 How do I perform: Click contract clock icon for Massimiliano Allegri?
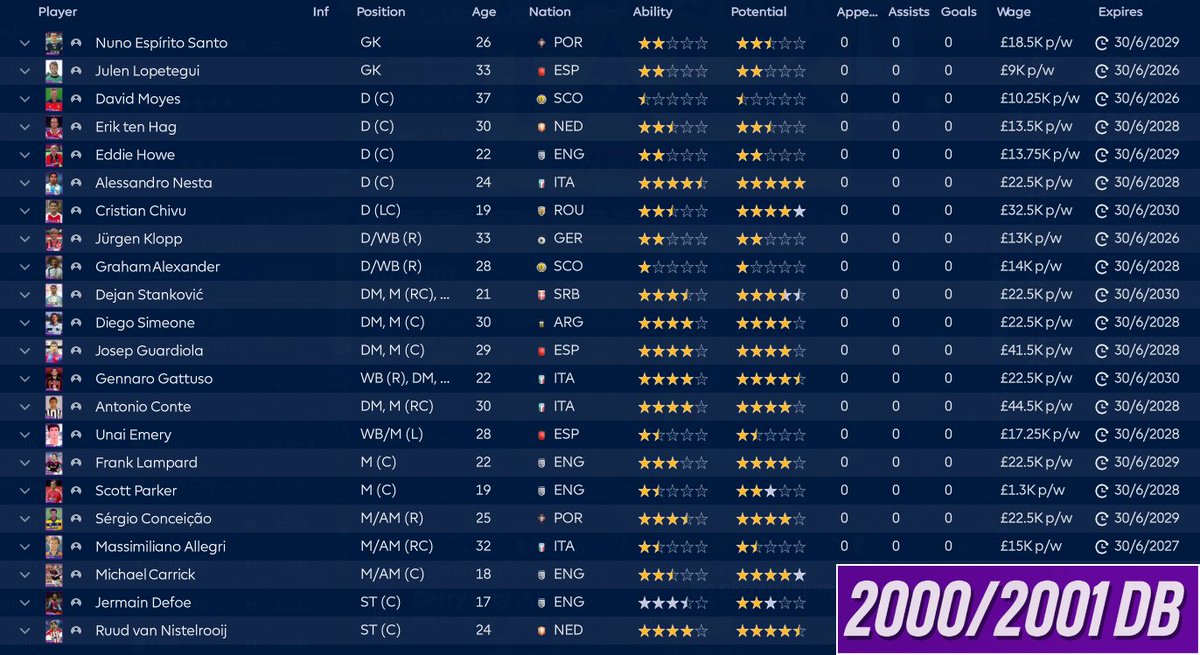click(x=1102, y=548)
